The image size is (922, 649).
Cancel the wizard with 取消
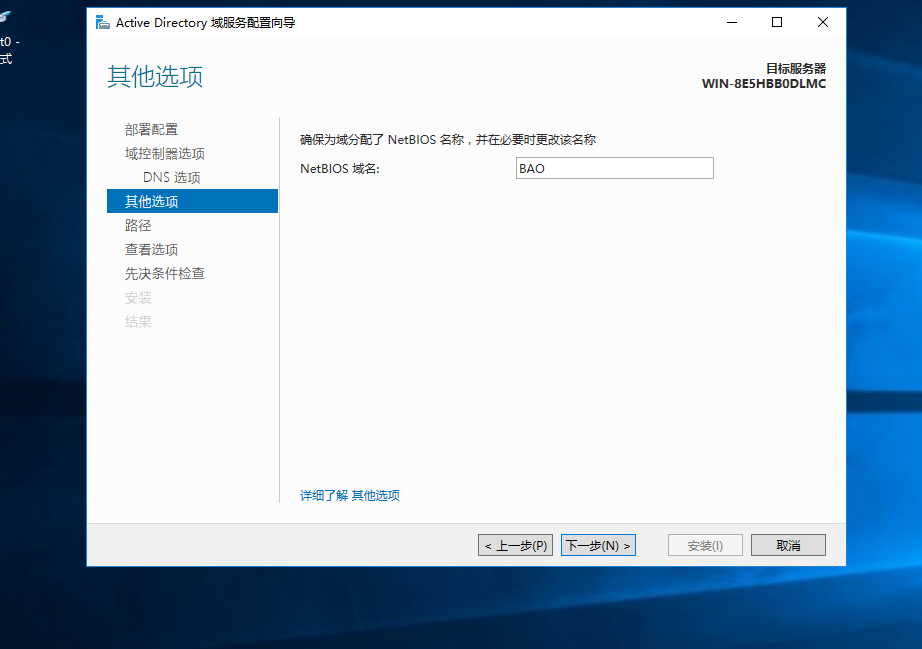click(788, 546)
